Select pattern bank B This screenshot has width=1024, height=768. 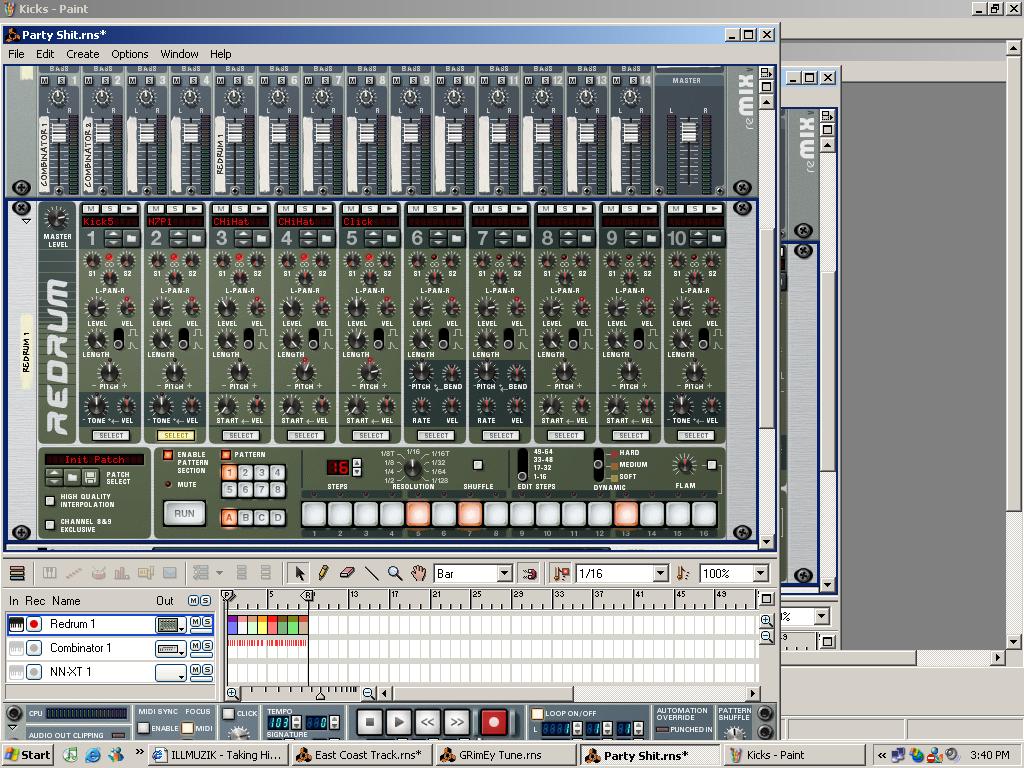246,518
